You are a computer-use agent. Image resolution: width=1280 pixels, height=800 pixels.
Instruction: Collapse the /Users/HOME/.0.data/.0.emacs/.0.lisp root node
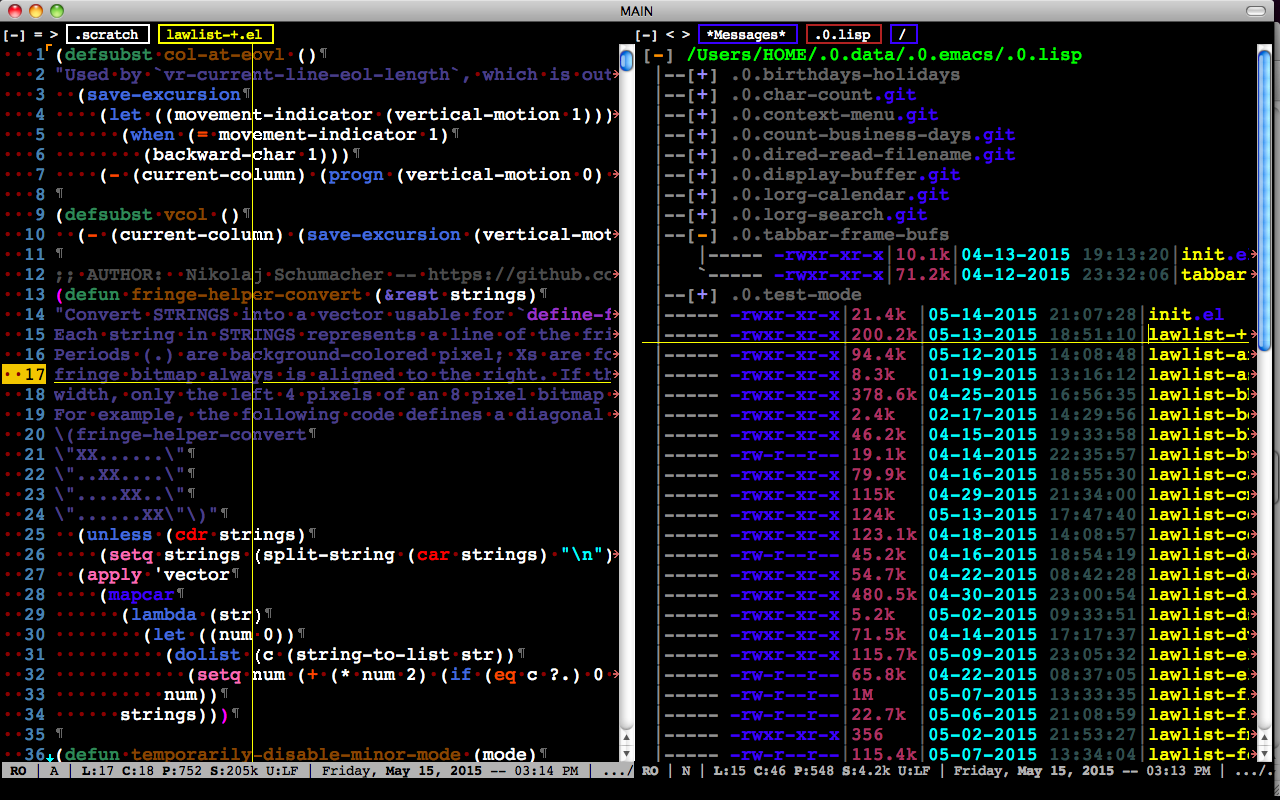661,55
